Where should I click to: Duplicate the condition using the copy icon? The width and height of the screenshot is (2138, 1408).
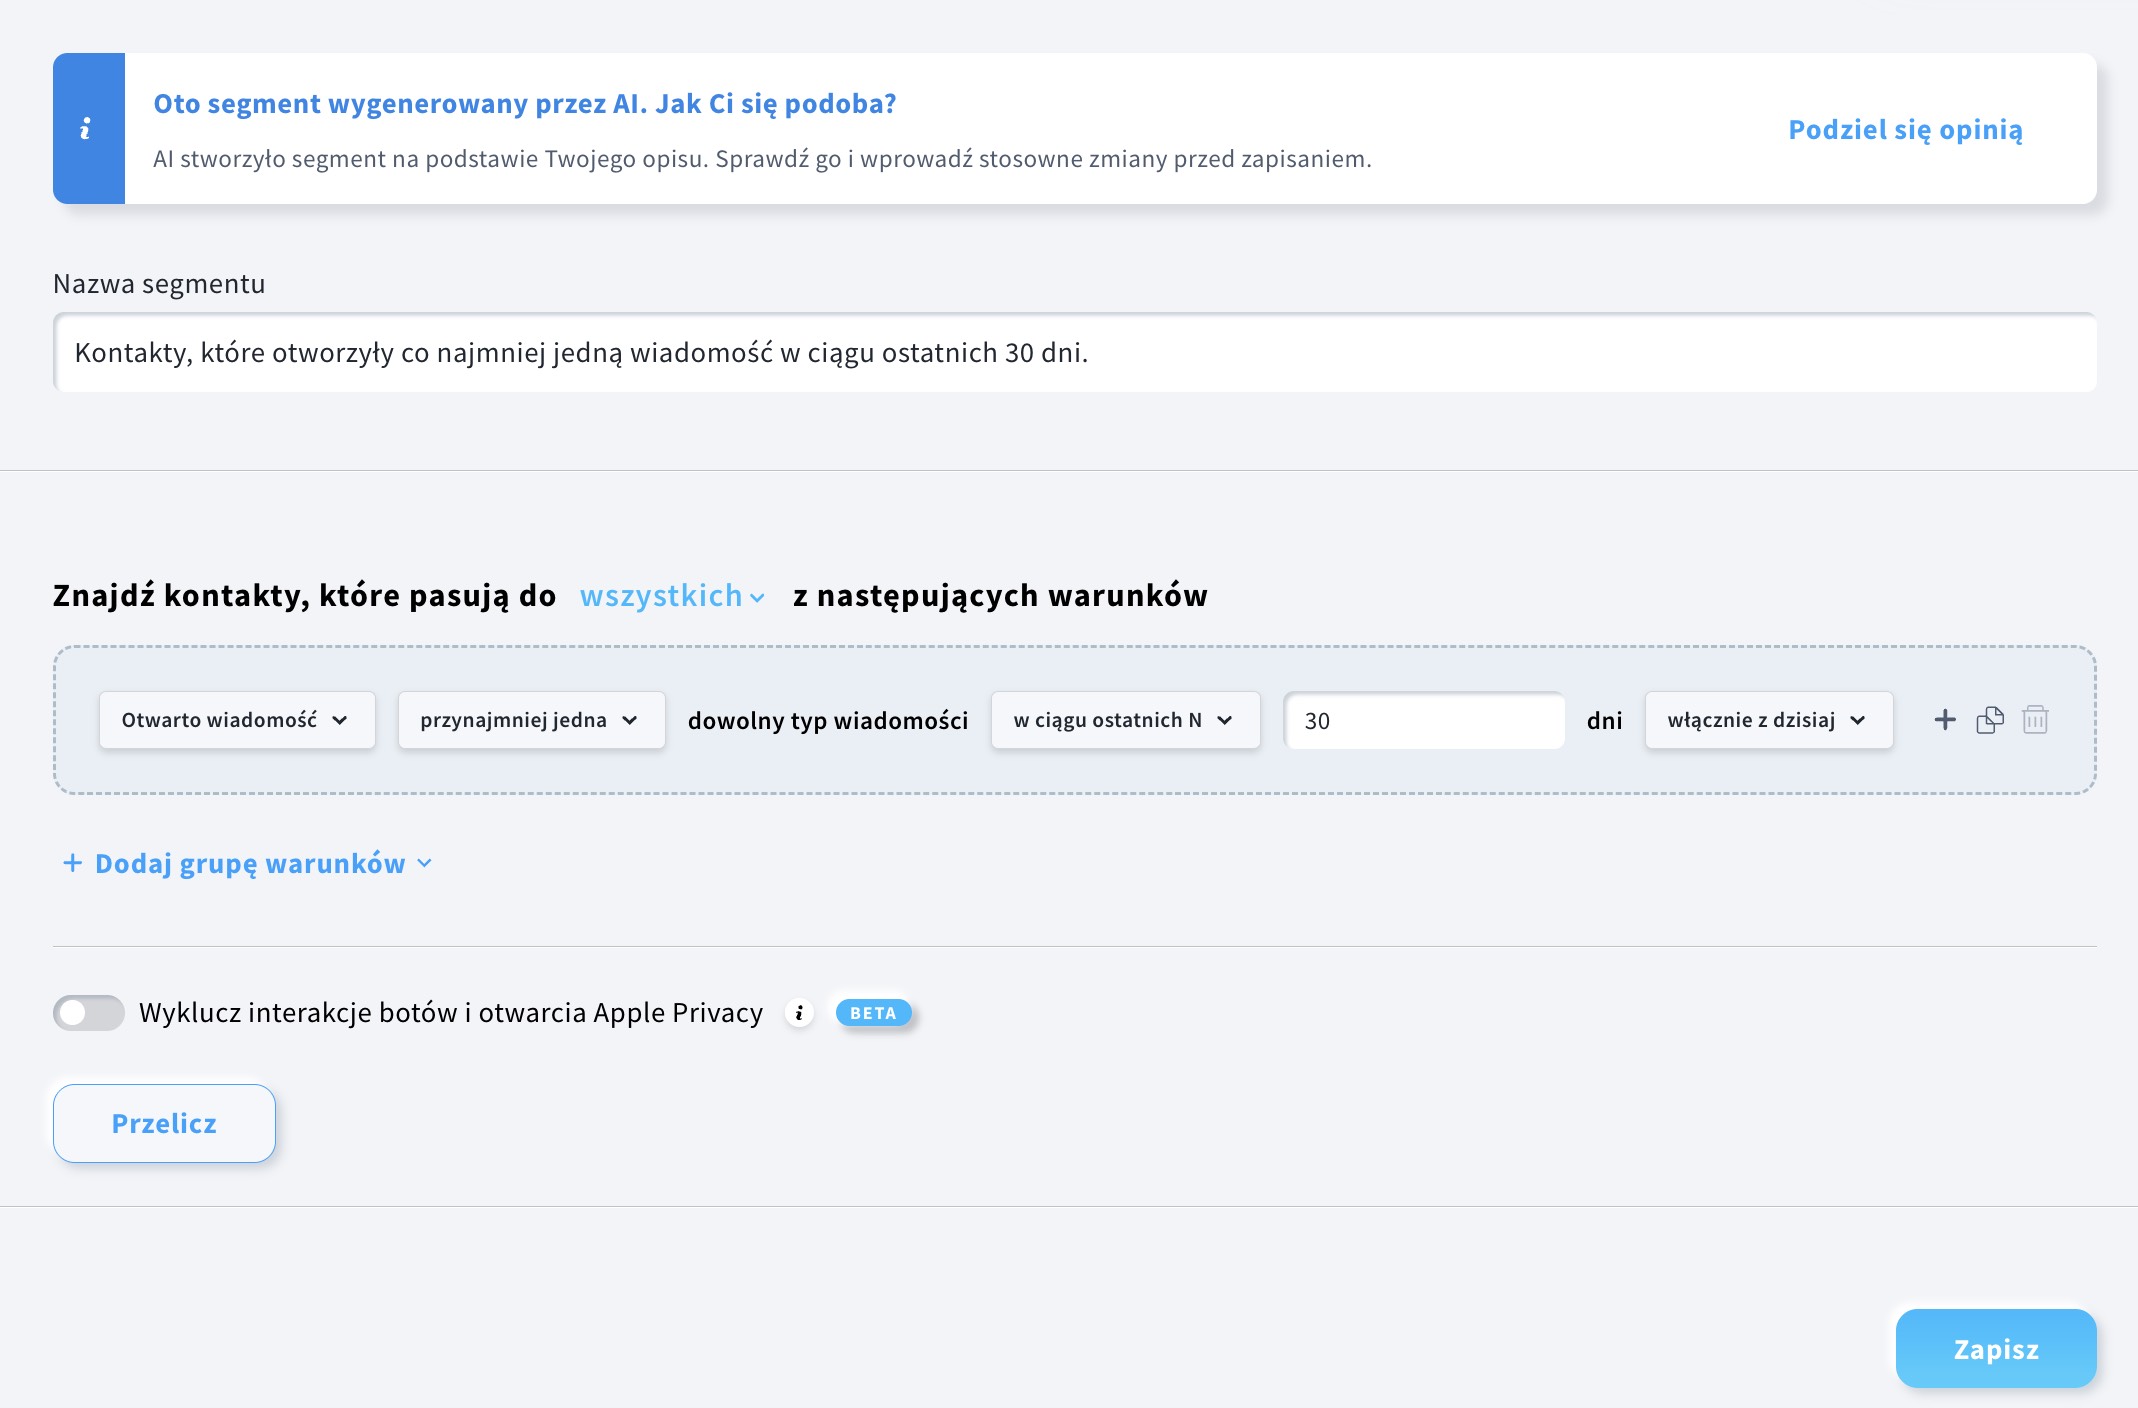tap(1989, 719)
